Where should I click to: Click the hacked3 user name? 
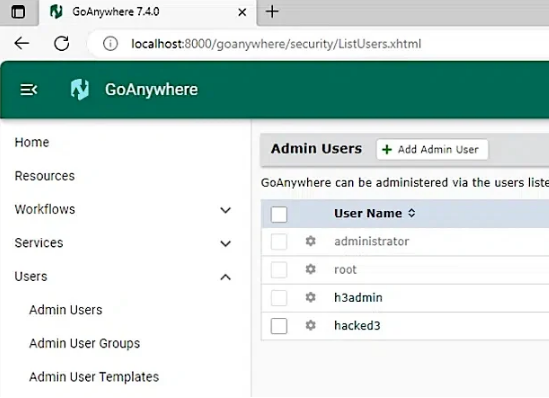tap(357, 326)
